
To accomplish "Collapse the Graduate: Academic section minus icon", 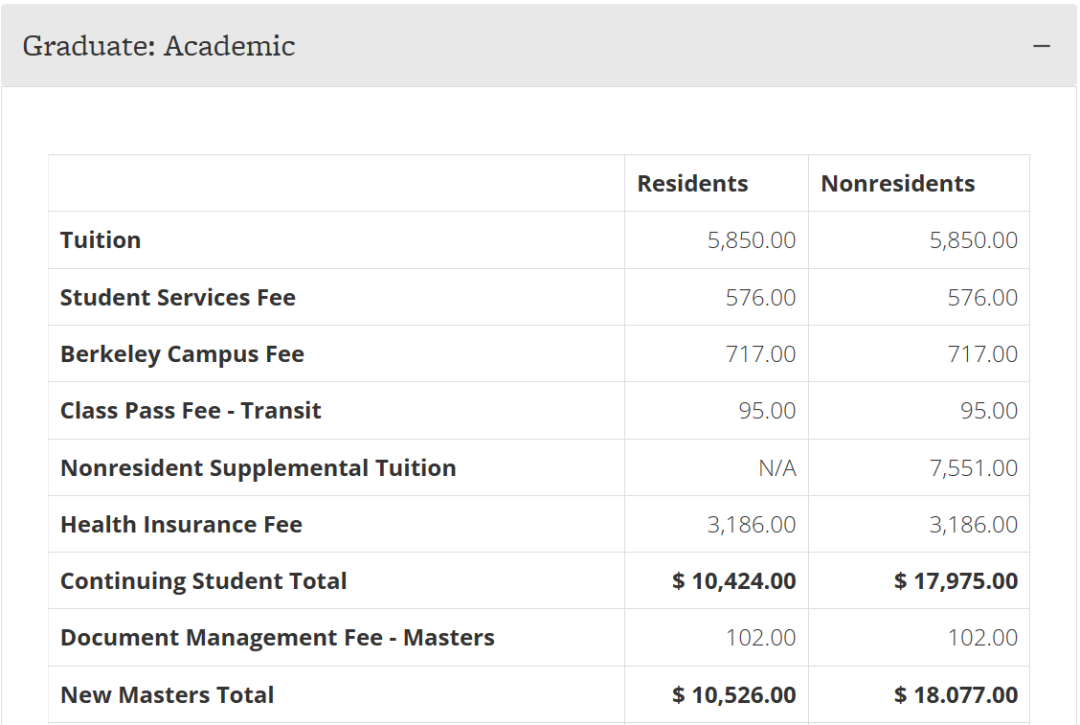I will click(1042, 46).
